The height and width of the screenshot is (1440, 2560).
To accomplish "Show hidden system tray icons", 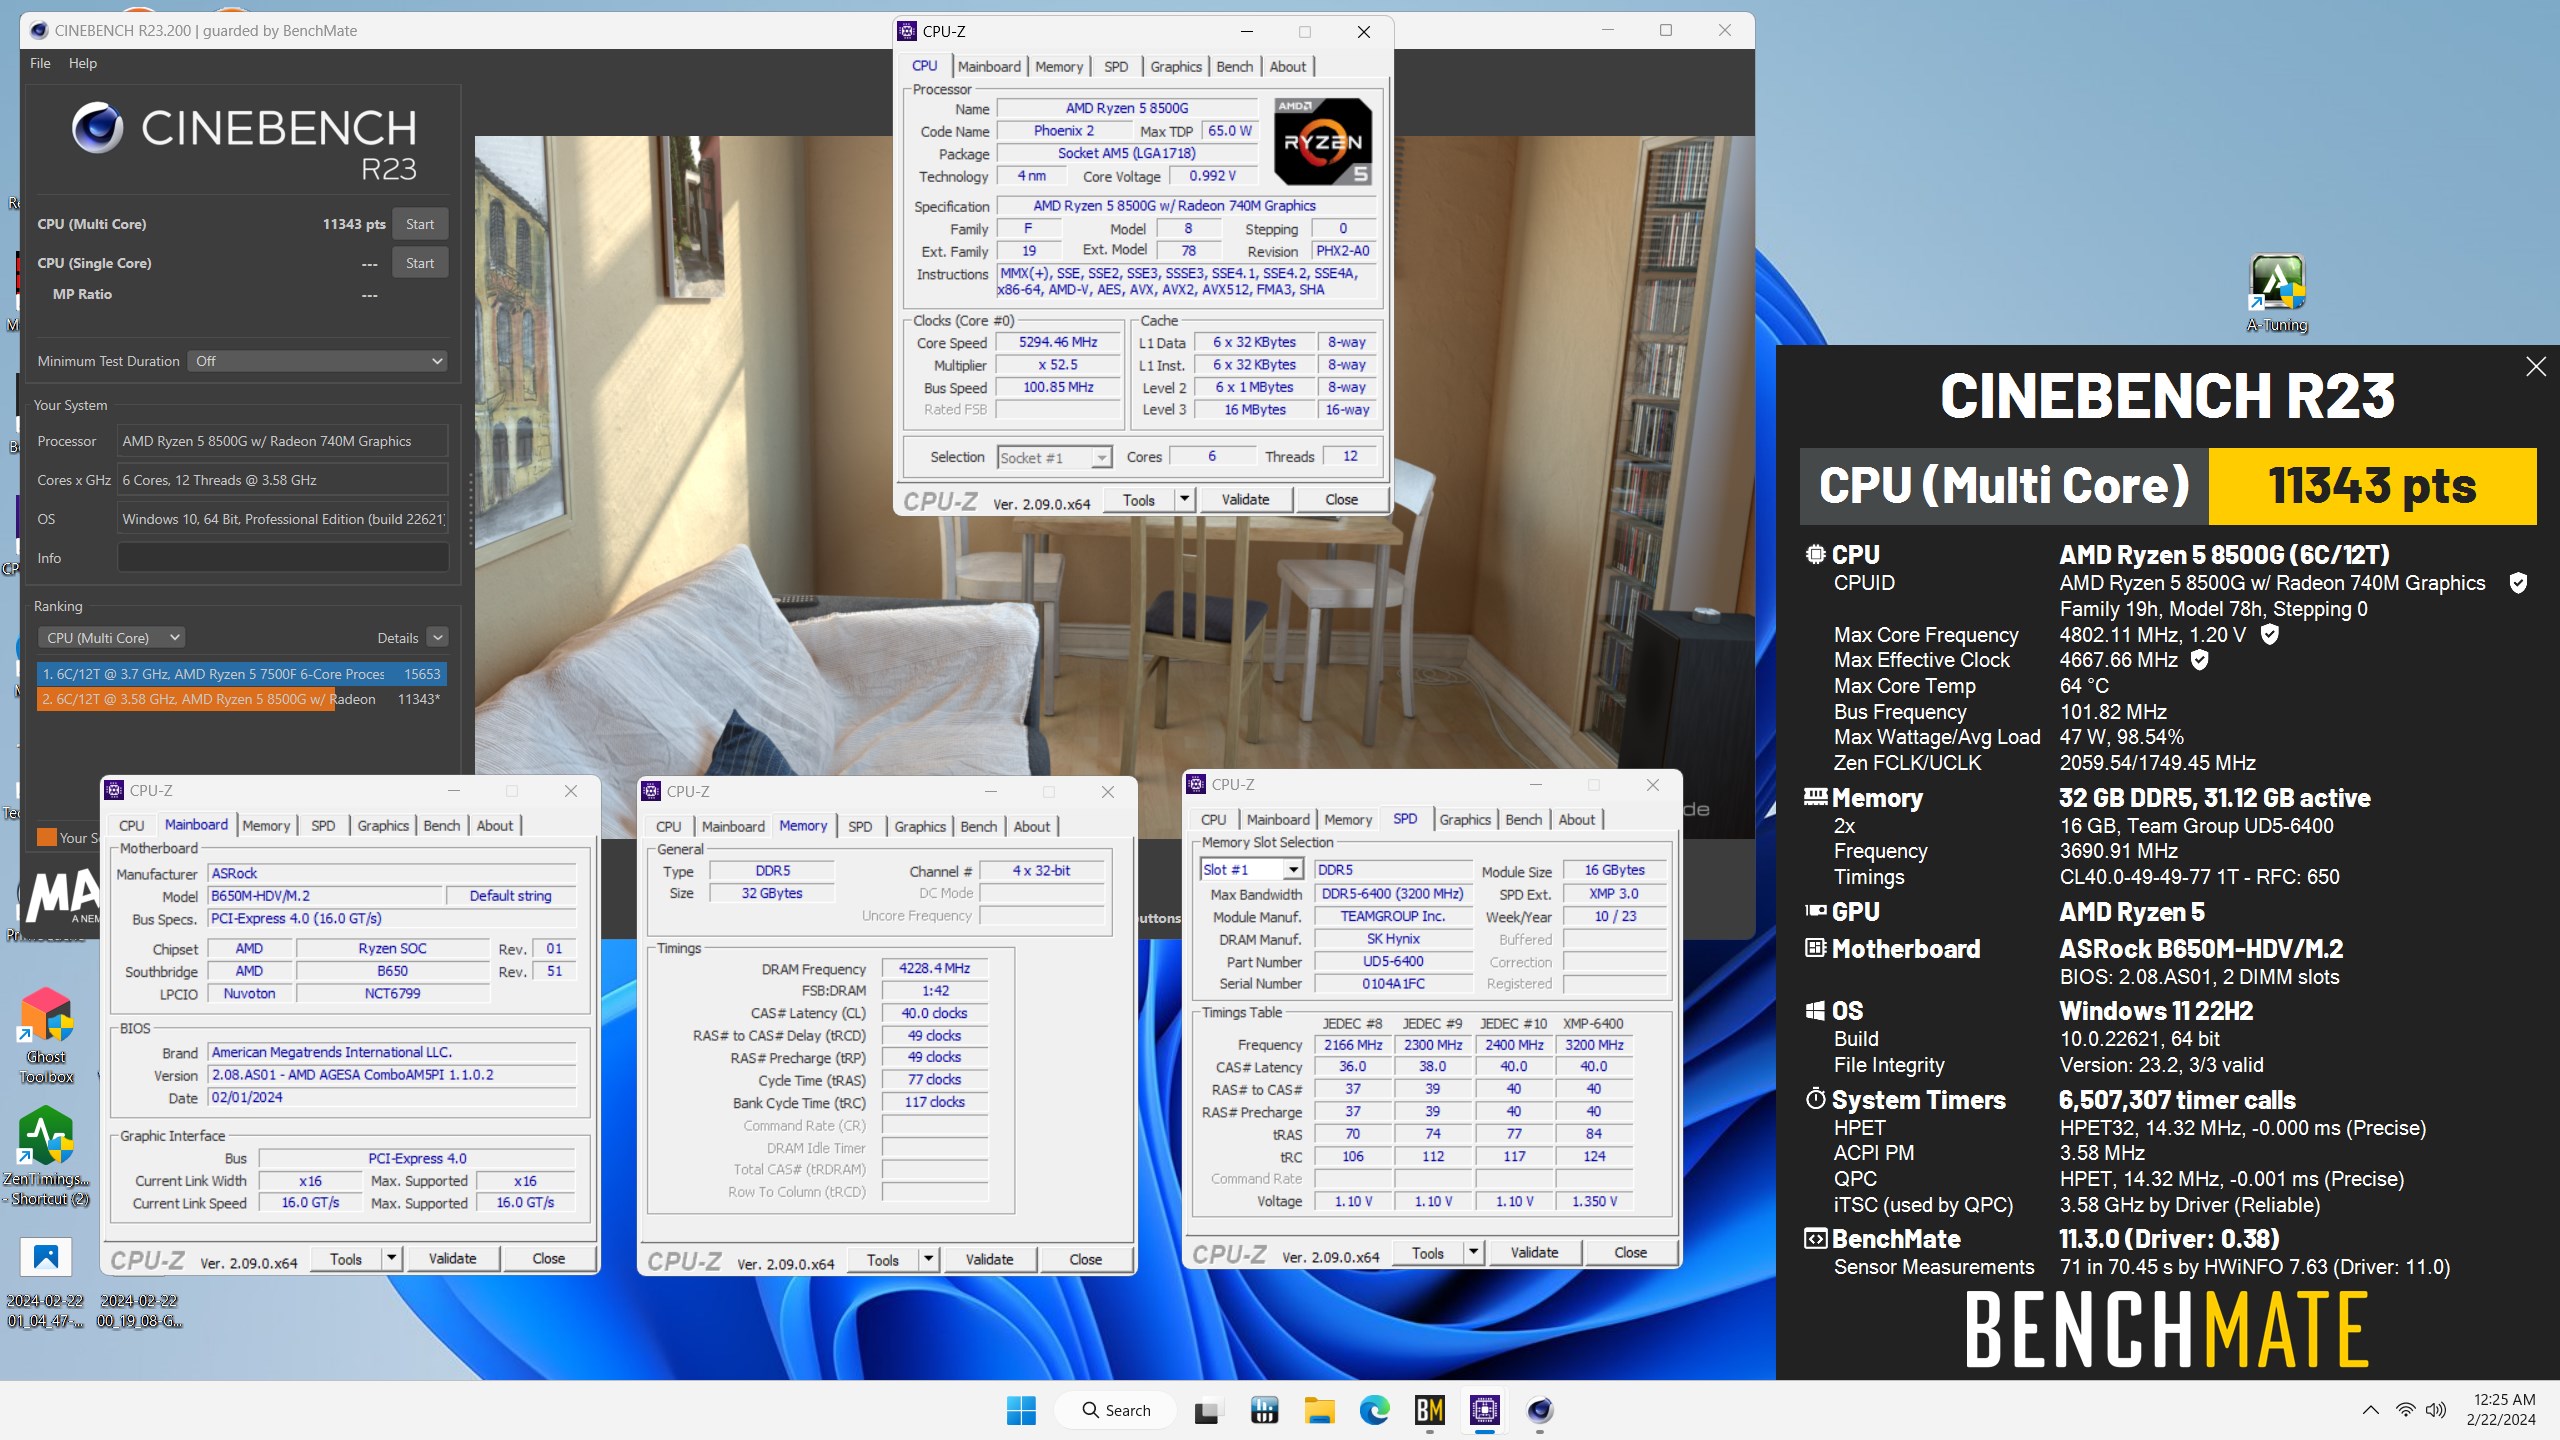I will 2370,1410.
